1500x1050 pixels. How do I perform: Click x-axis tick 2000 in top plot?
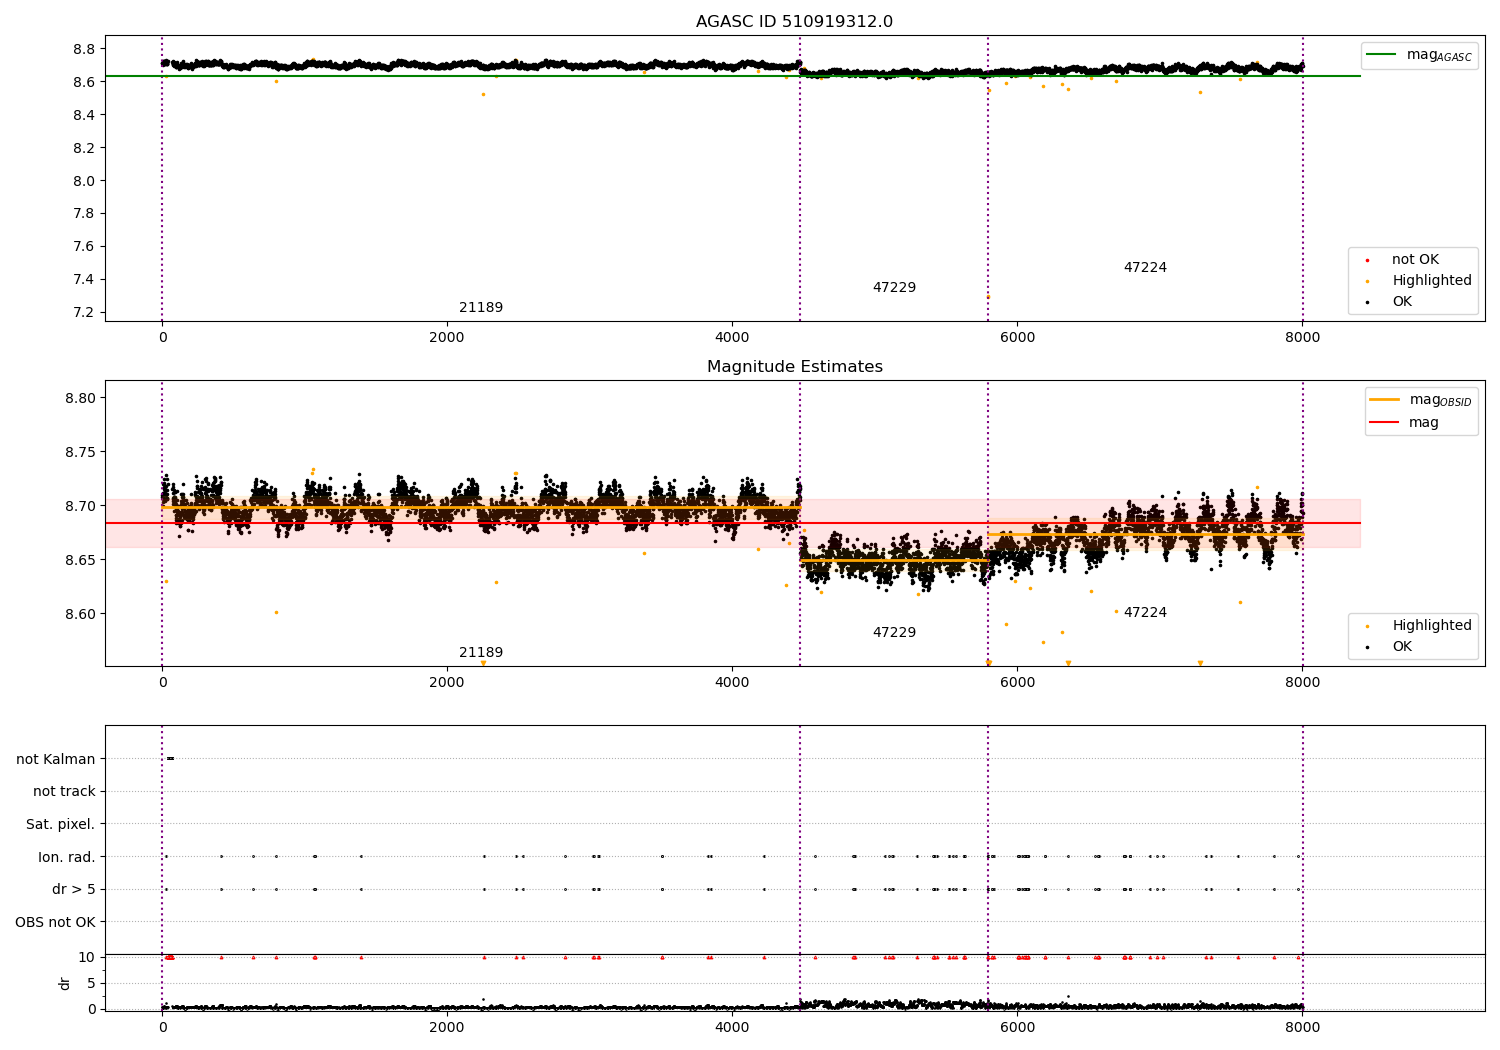(x=447, y=338)
